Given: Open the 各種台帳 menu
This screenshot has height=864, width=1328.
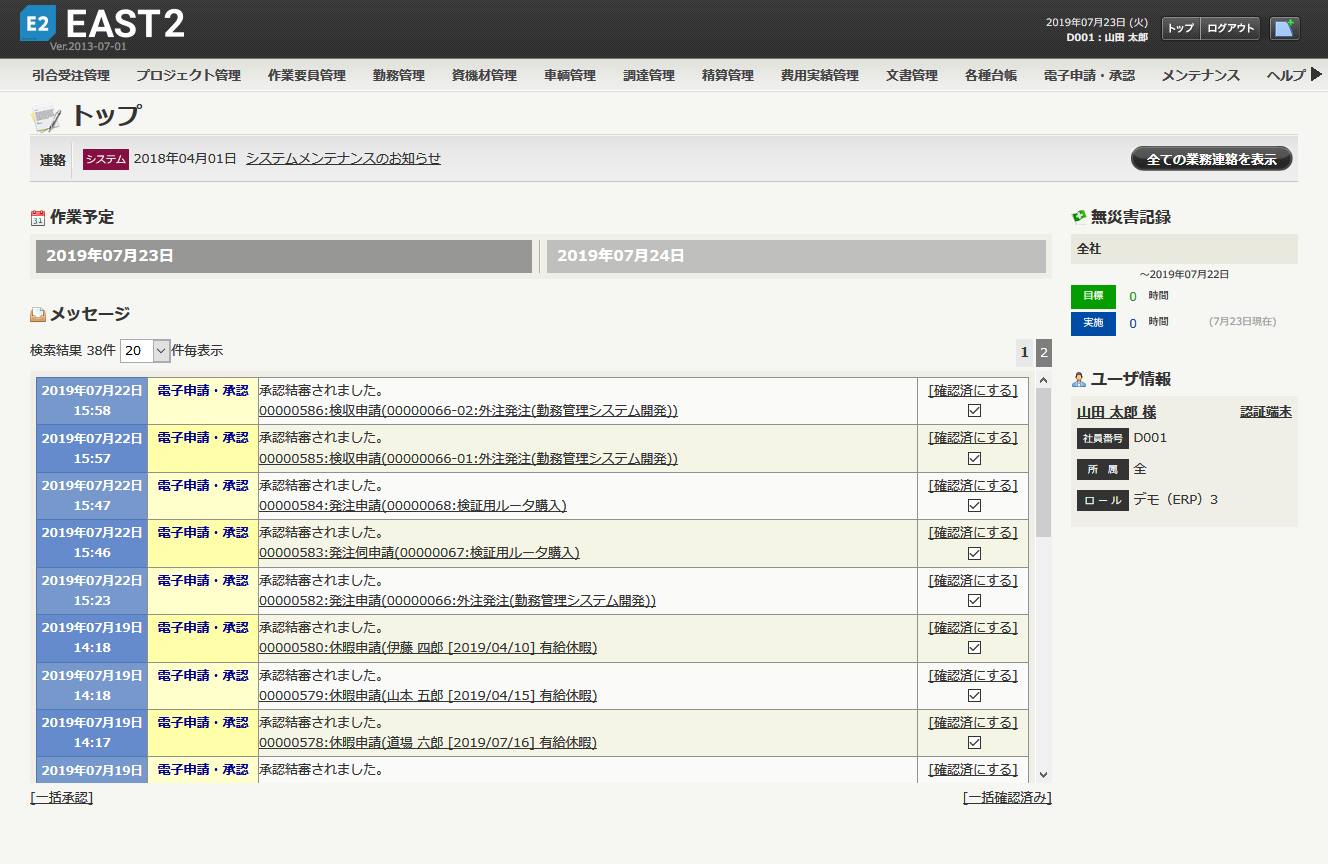Looking at the screenshot, I should (991, 75).
